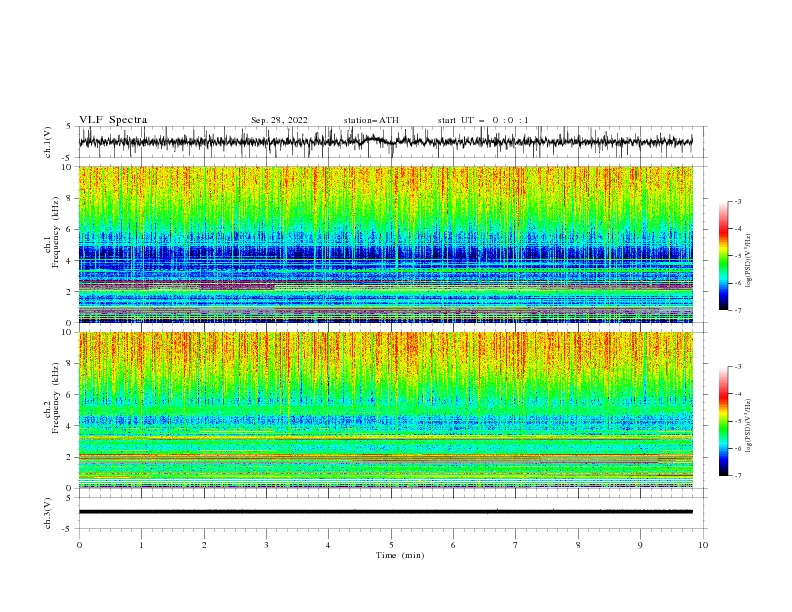
Task: Click the ch.3 black waveform trace
Action: [x=385, y=512]
